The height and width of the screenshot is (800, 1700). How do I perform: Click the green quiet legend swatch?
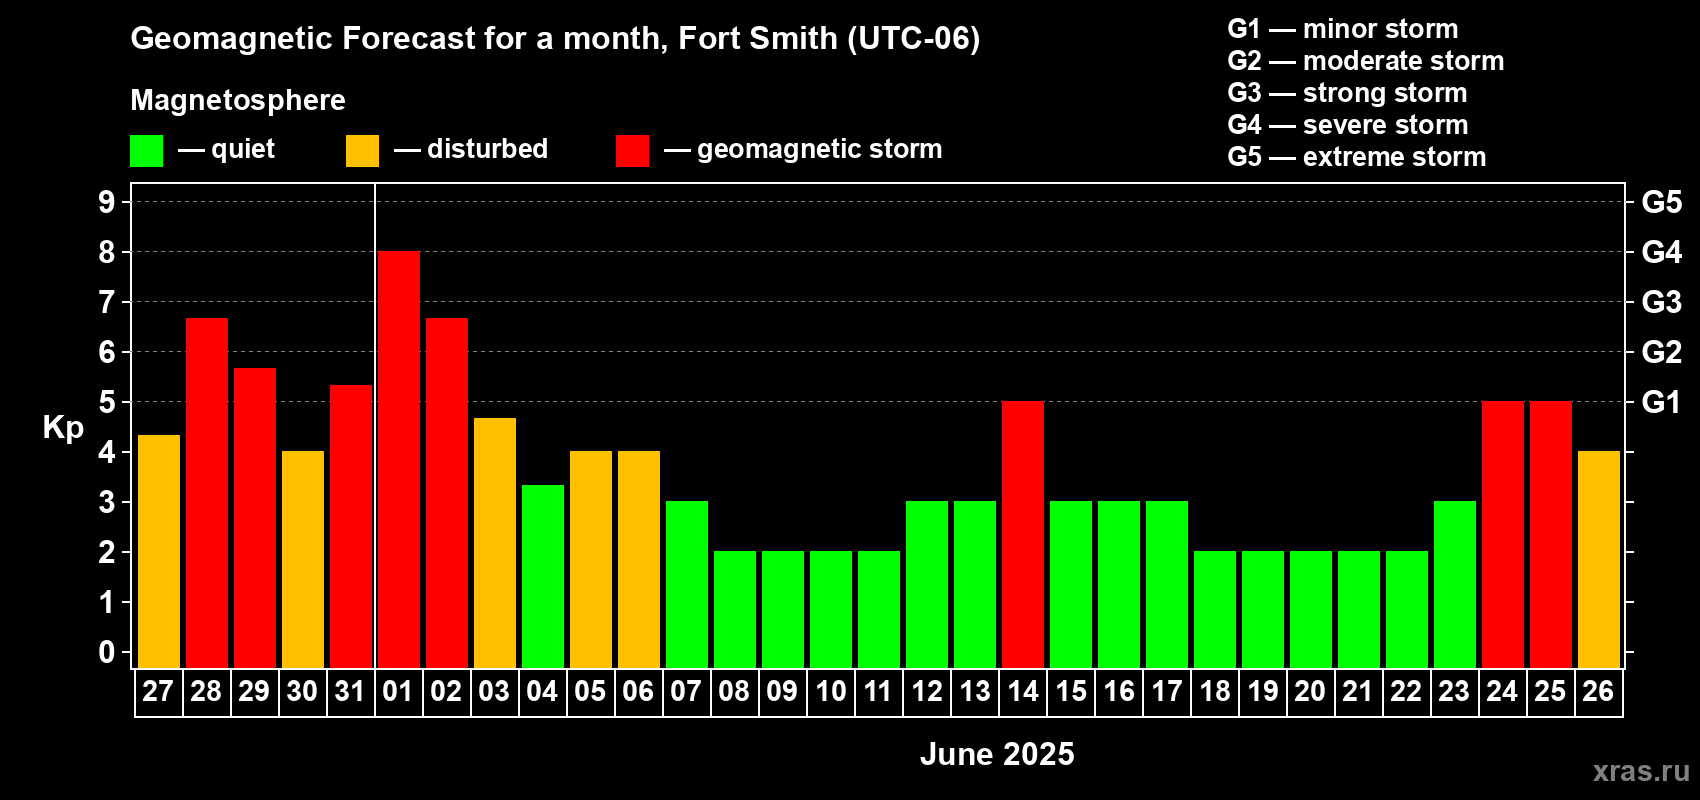coord(146,151)
